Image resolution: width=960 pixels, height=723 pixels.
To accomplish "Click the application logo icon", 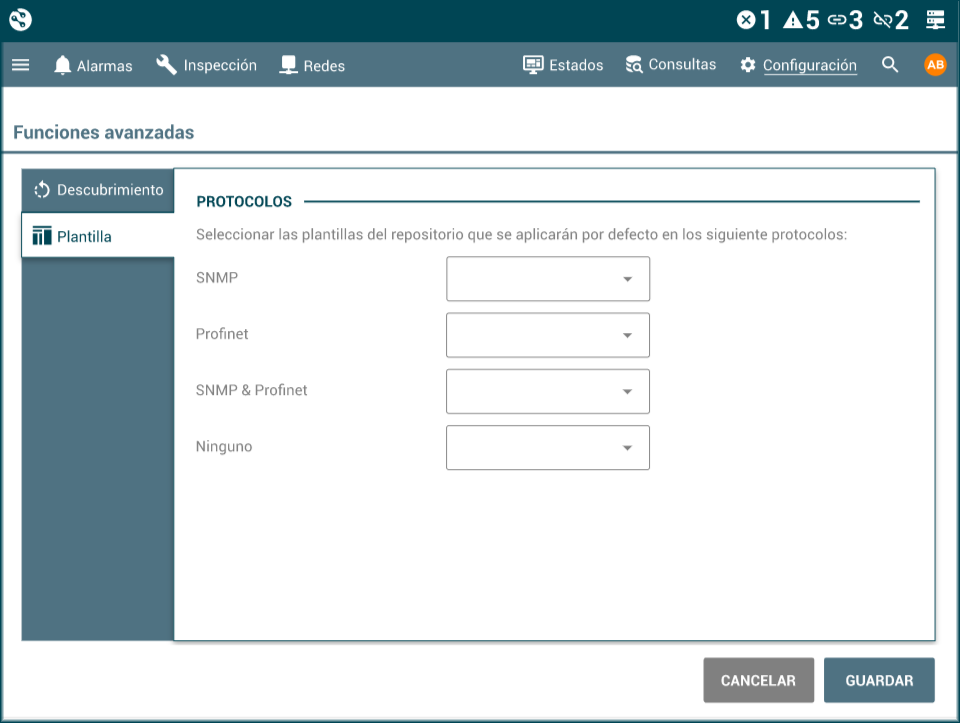I will pos(20,20).
